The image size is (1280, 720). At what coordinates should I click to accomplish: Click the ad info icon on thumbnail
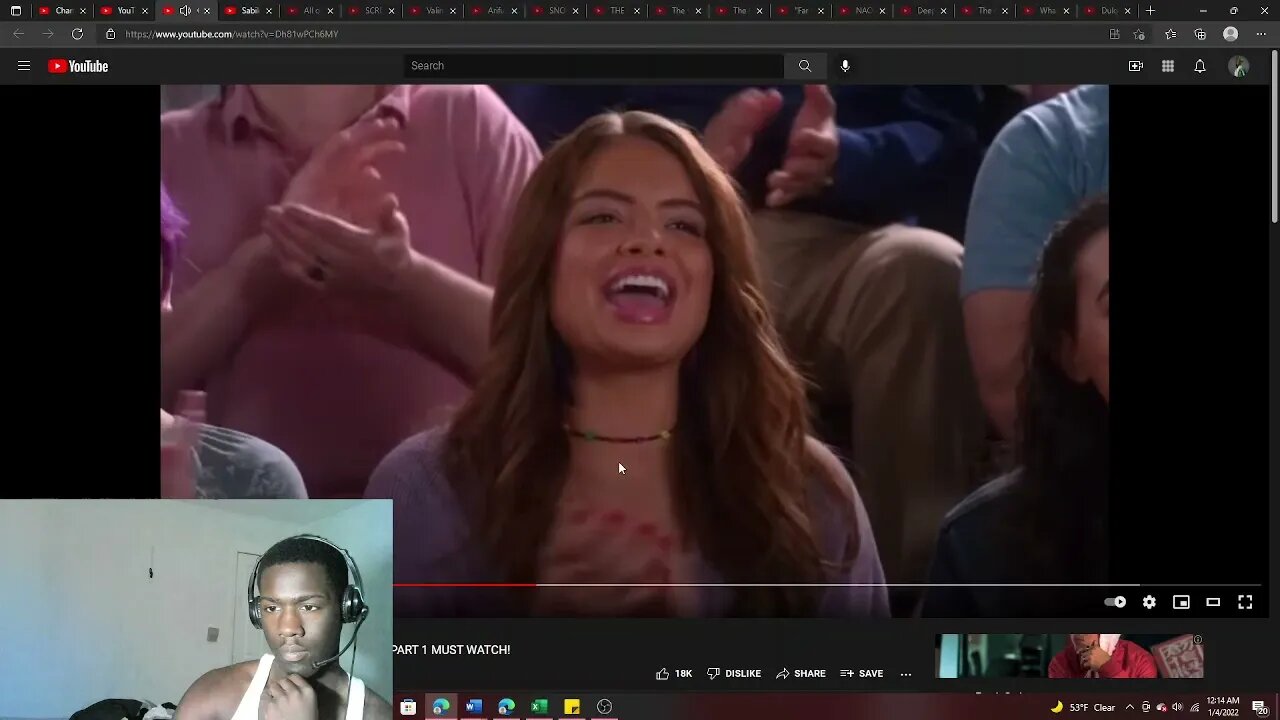1197,640
